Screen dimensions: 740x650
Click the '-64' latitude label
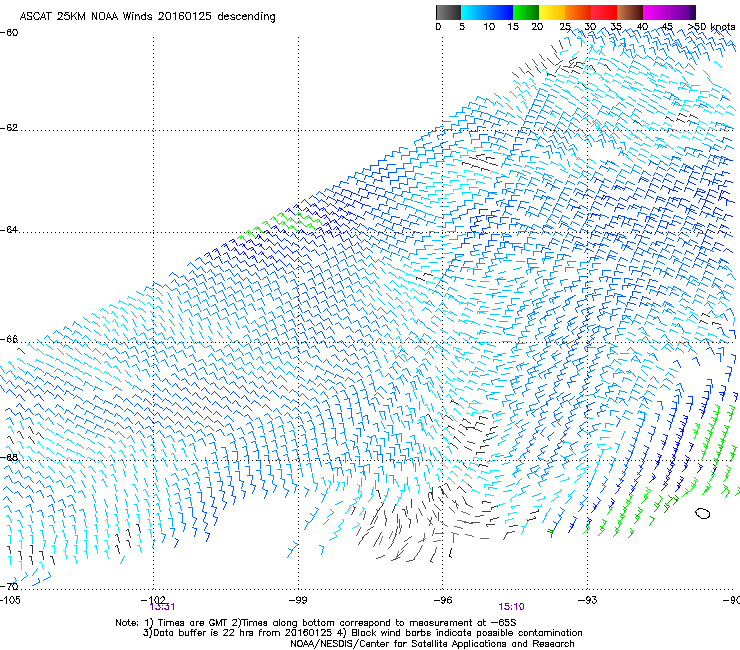tap(9, 230)
